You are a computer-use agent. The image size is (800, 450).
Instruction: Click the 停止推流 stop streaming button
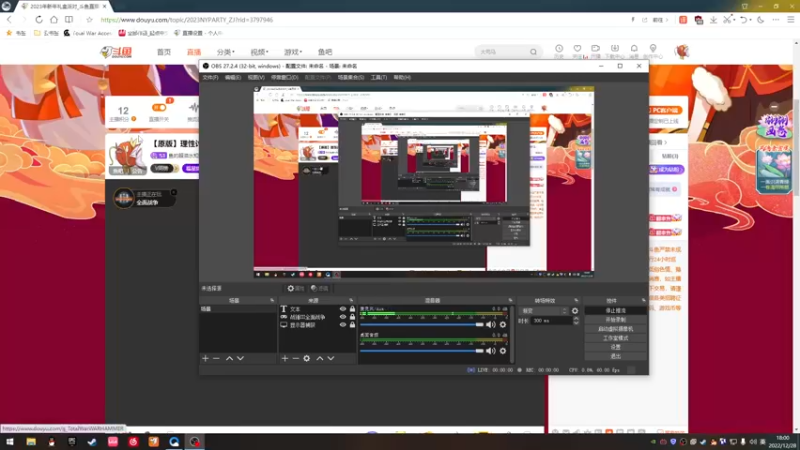point(615,311)
